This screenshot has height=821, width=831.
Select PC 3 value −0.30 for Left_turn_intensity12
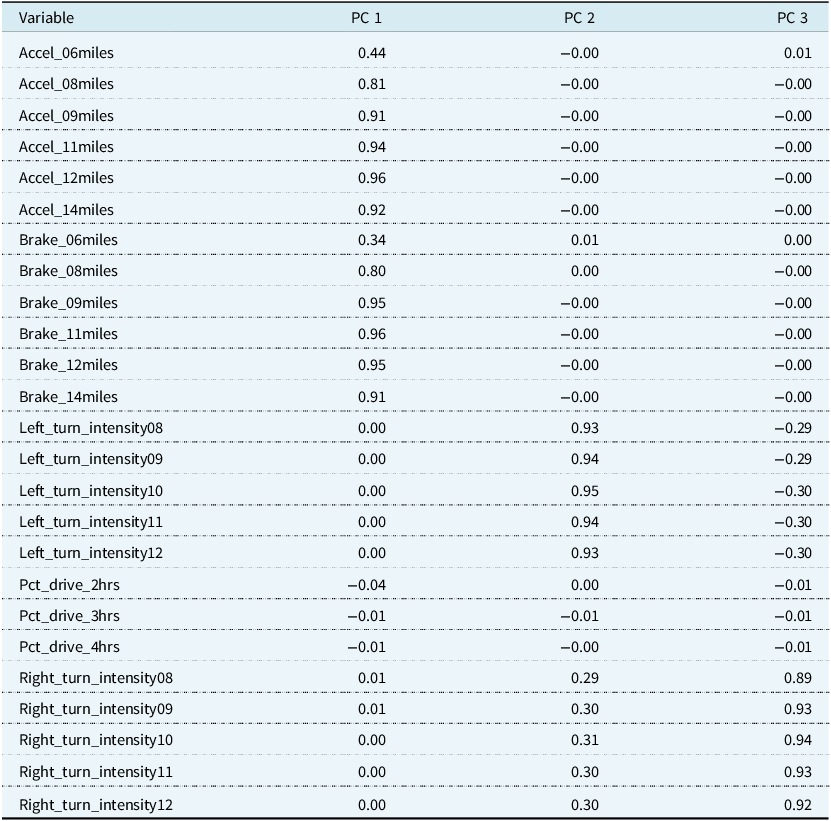click(793, 553)
